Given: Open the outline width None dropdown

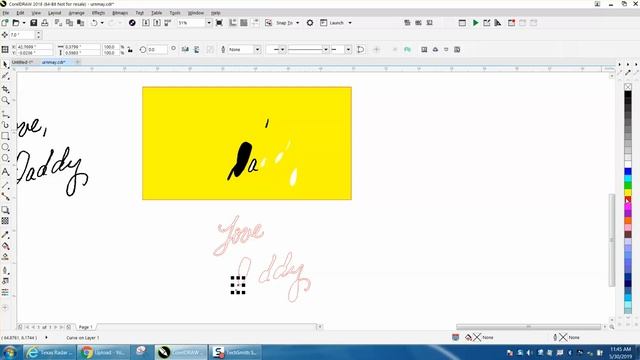Looking at the screenshot, I should [x=257, y=49].
